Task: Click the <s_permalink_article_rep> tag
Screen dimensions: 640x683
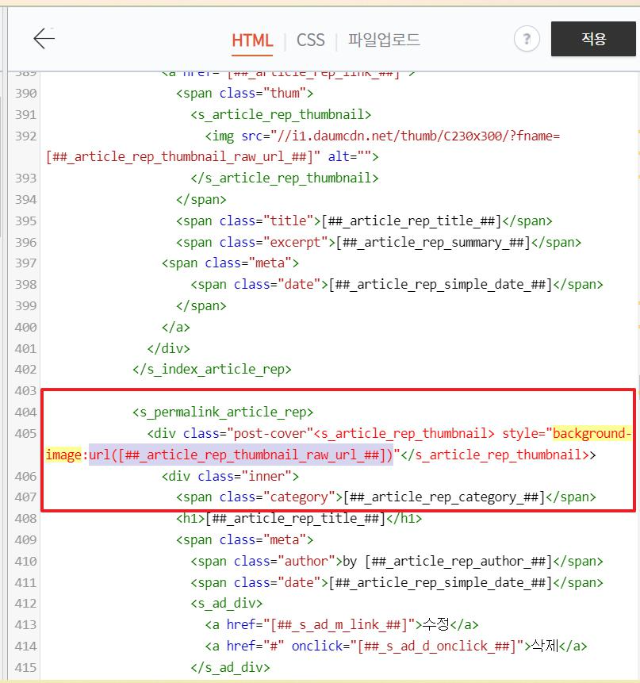Action: [x=223, y=412]
